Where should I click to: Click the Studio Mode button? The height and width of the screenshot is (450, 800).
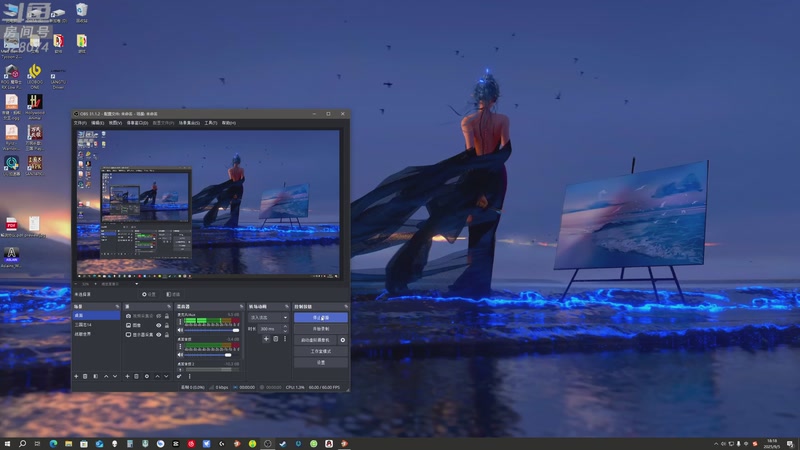click(321, 351)
